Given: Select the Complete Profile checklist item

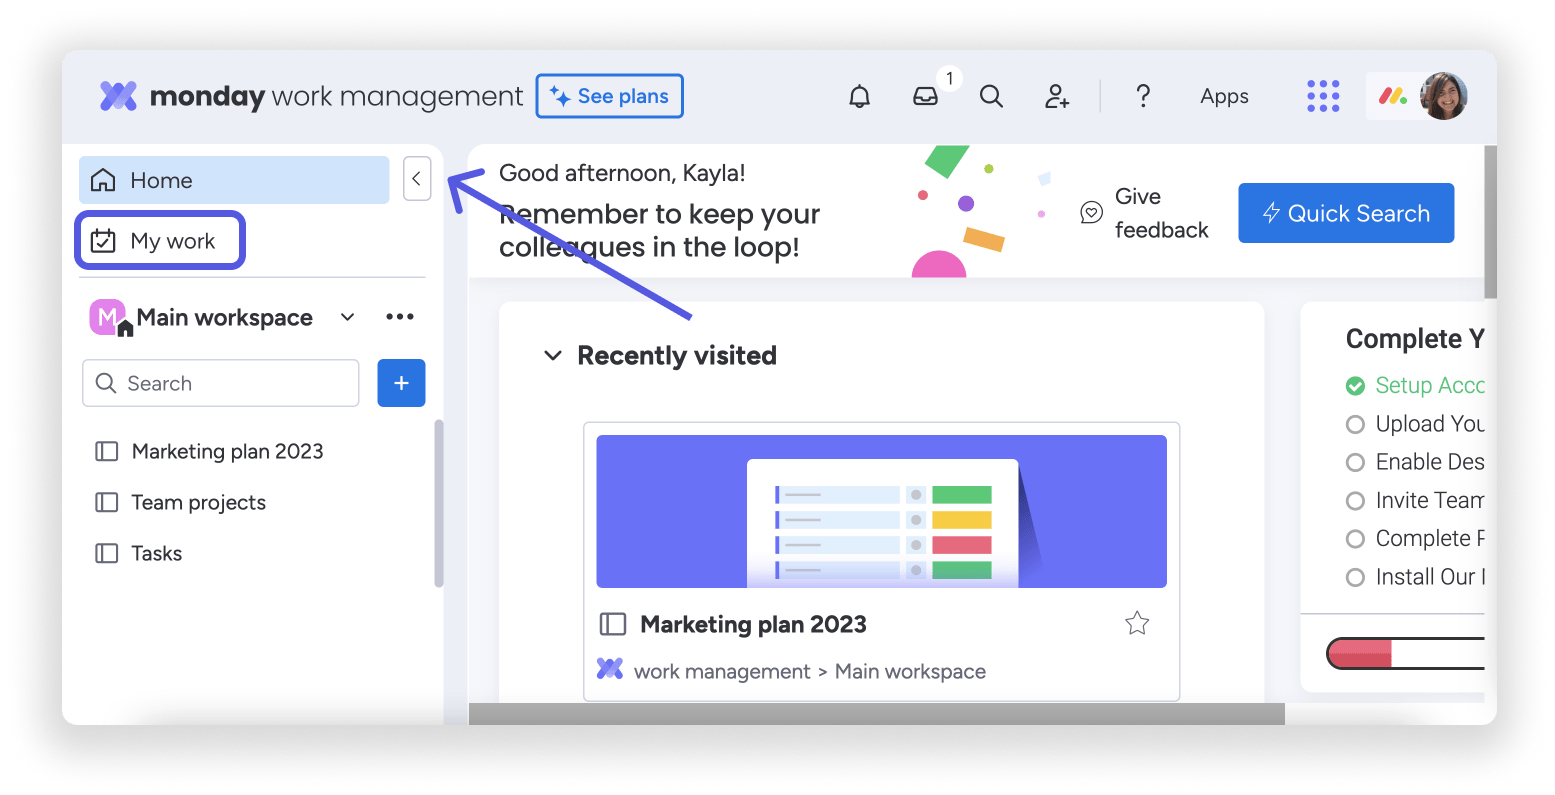Looking at the screenshot, I should tap(1414, 538).
